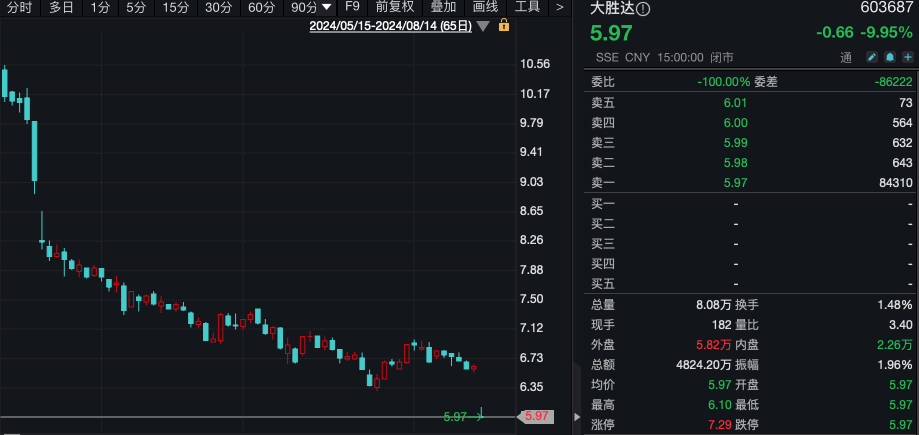919x435 pixels.
Task: Click the 卖五 price 6.01
Action: point(735,103)
